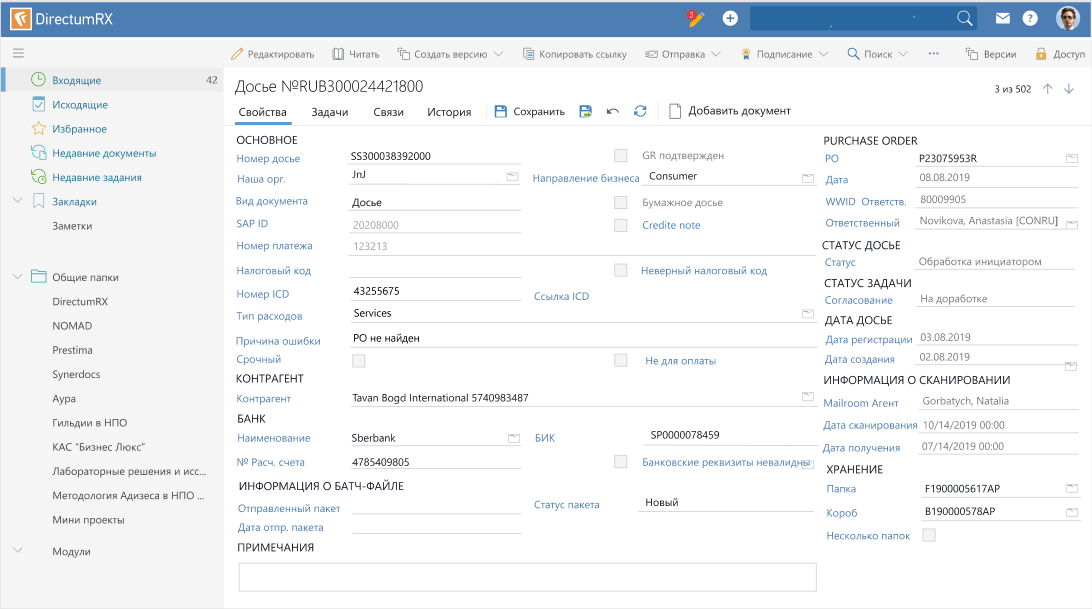Screen dimensions: 1092x609
Task: Open Недавние задания in sidebar
Action: click(x=97, y=178)
